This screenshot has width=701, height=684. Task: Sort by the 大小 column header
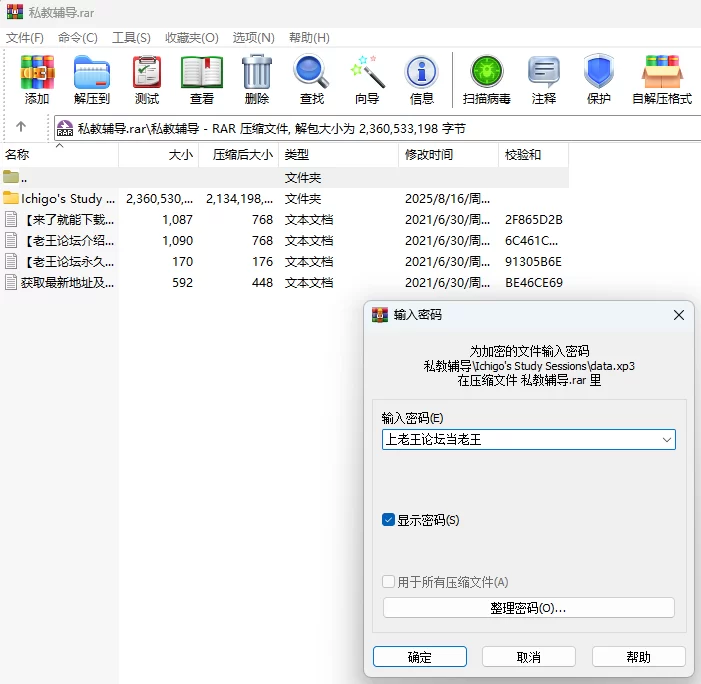(158, 155)
